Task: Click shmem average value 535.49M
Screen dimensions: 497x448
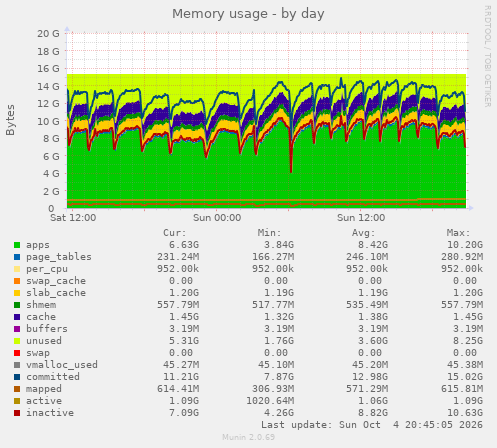Action: (367, 305)
